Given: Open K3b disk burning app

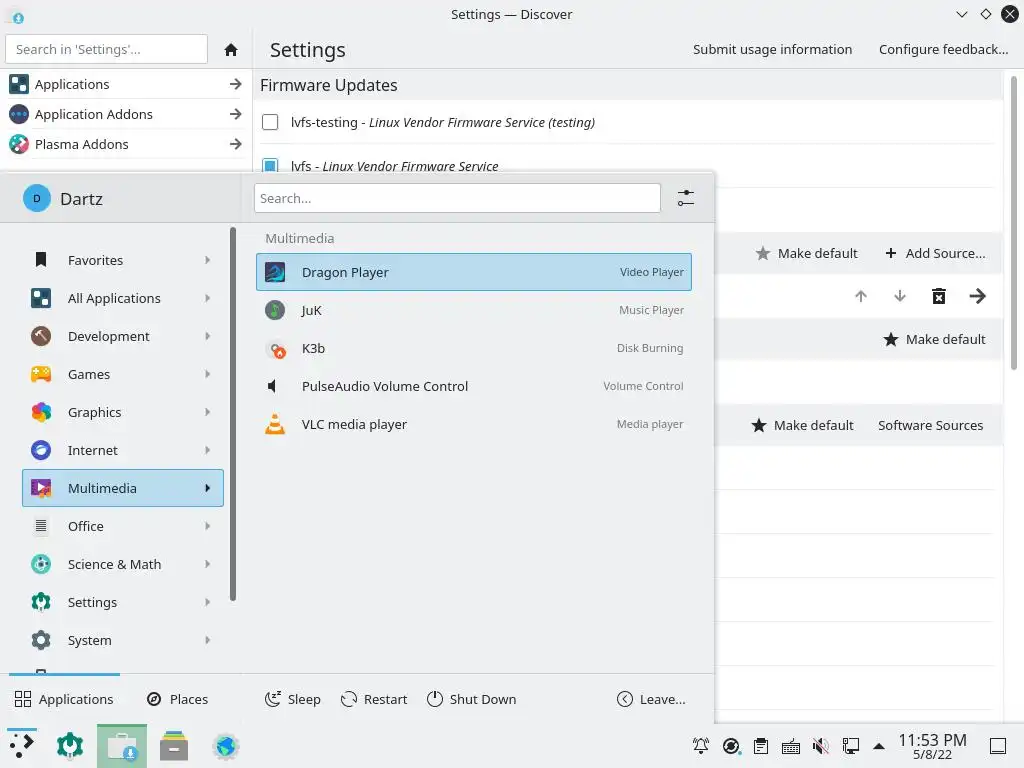Looking at the screenshot, I should tap(473, 348).
